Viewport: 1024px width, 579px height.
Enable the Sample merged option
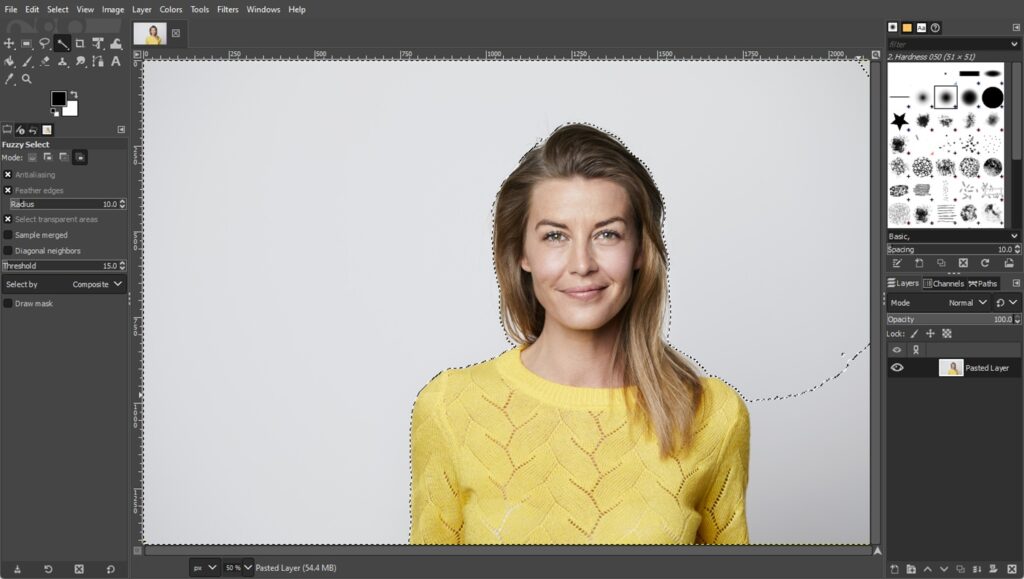pos(8,235)
